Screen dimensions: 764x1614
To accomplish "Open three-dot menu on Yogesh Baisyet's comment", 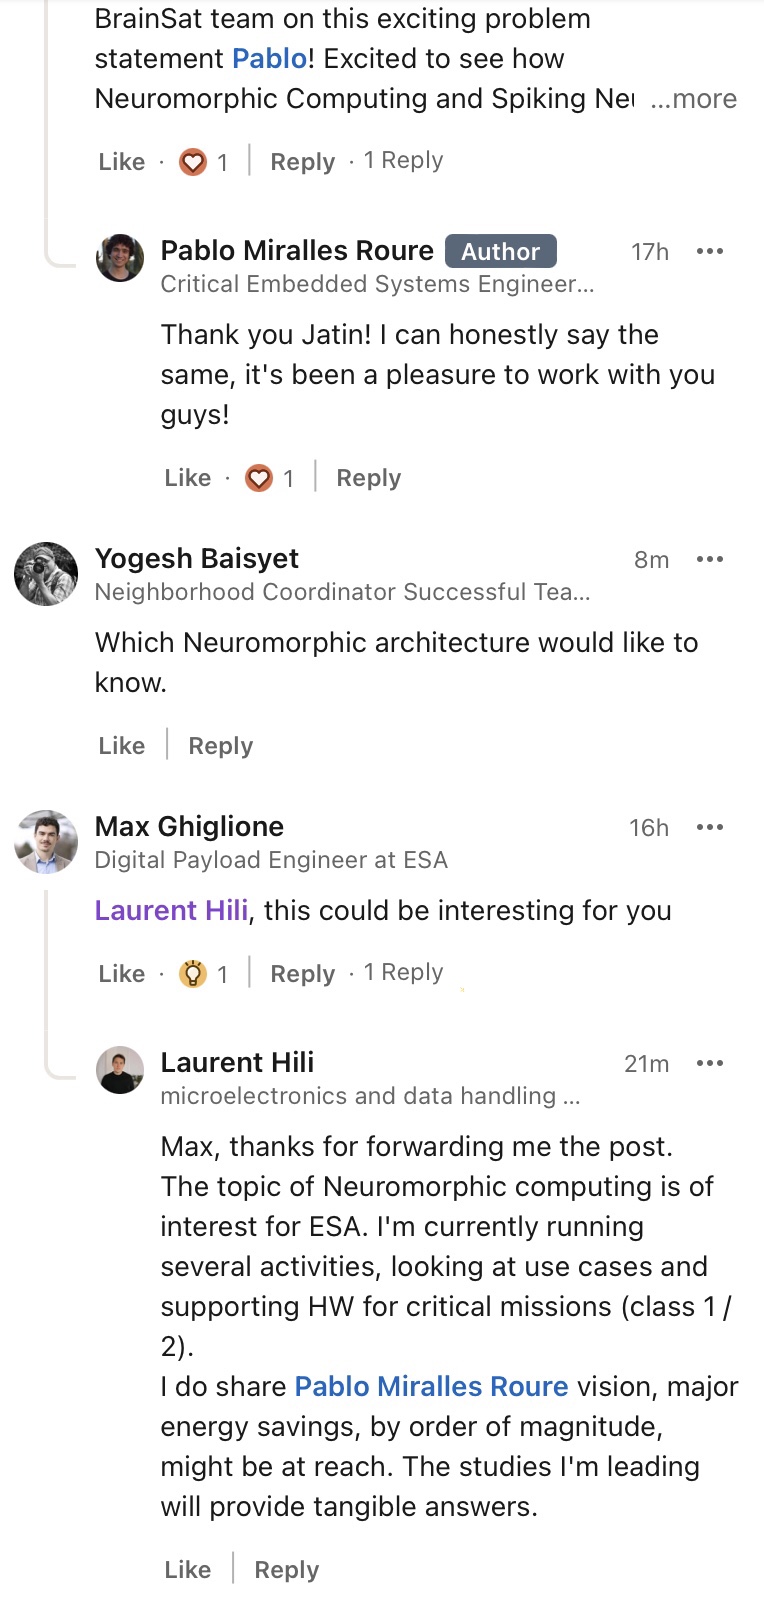I will pos(709,559).
